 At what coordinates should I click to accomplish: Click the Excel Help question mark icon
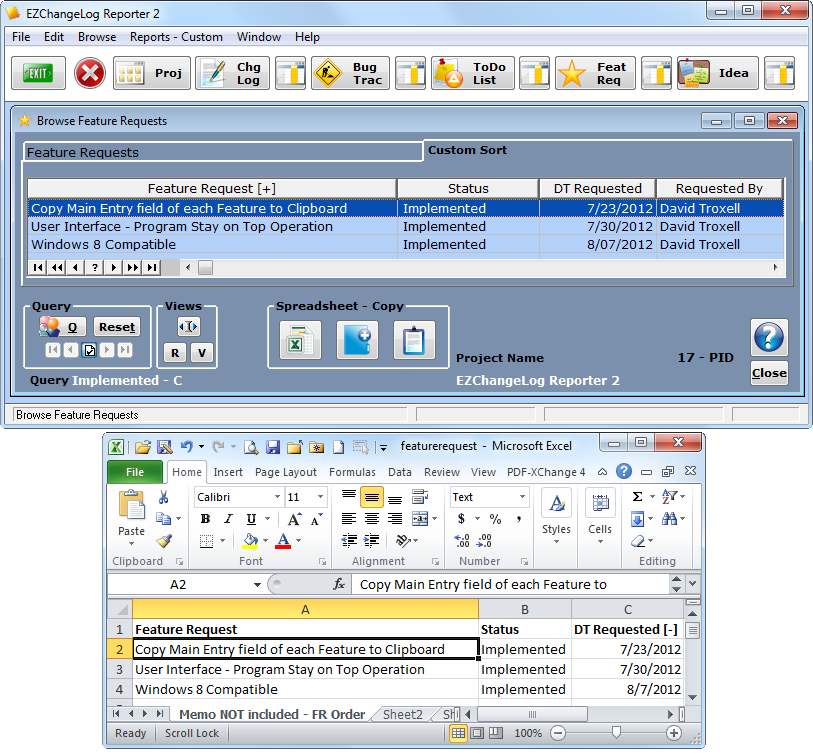click(624, 471)
